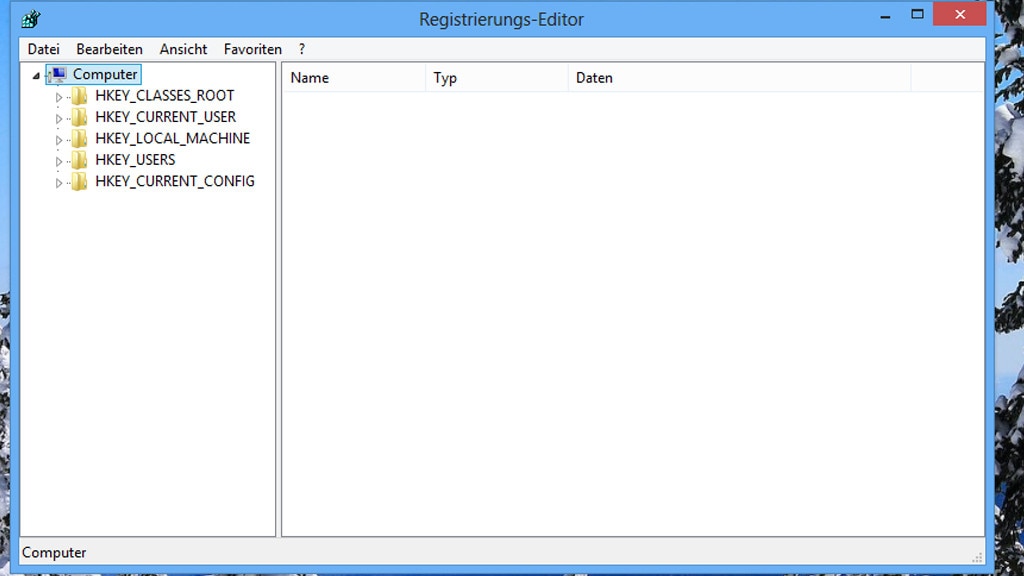The height and width of the screenshot is (576, 1024).
Task: Expand the HKEY_CLASSES_ROOT tree node
Action: tap(59, 95)
